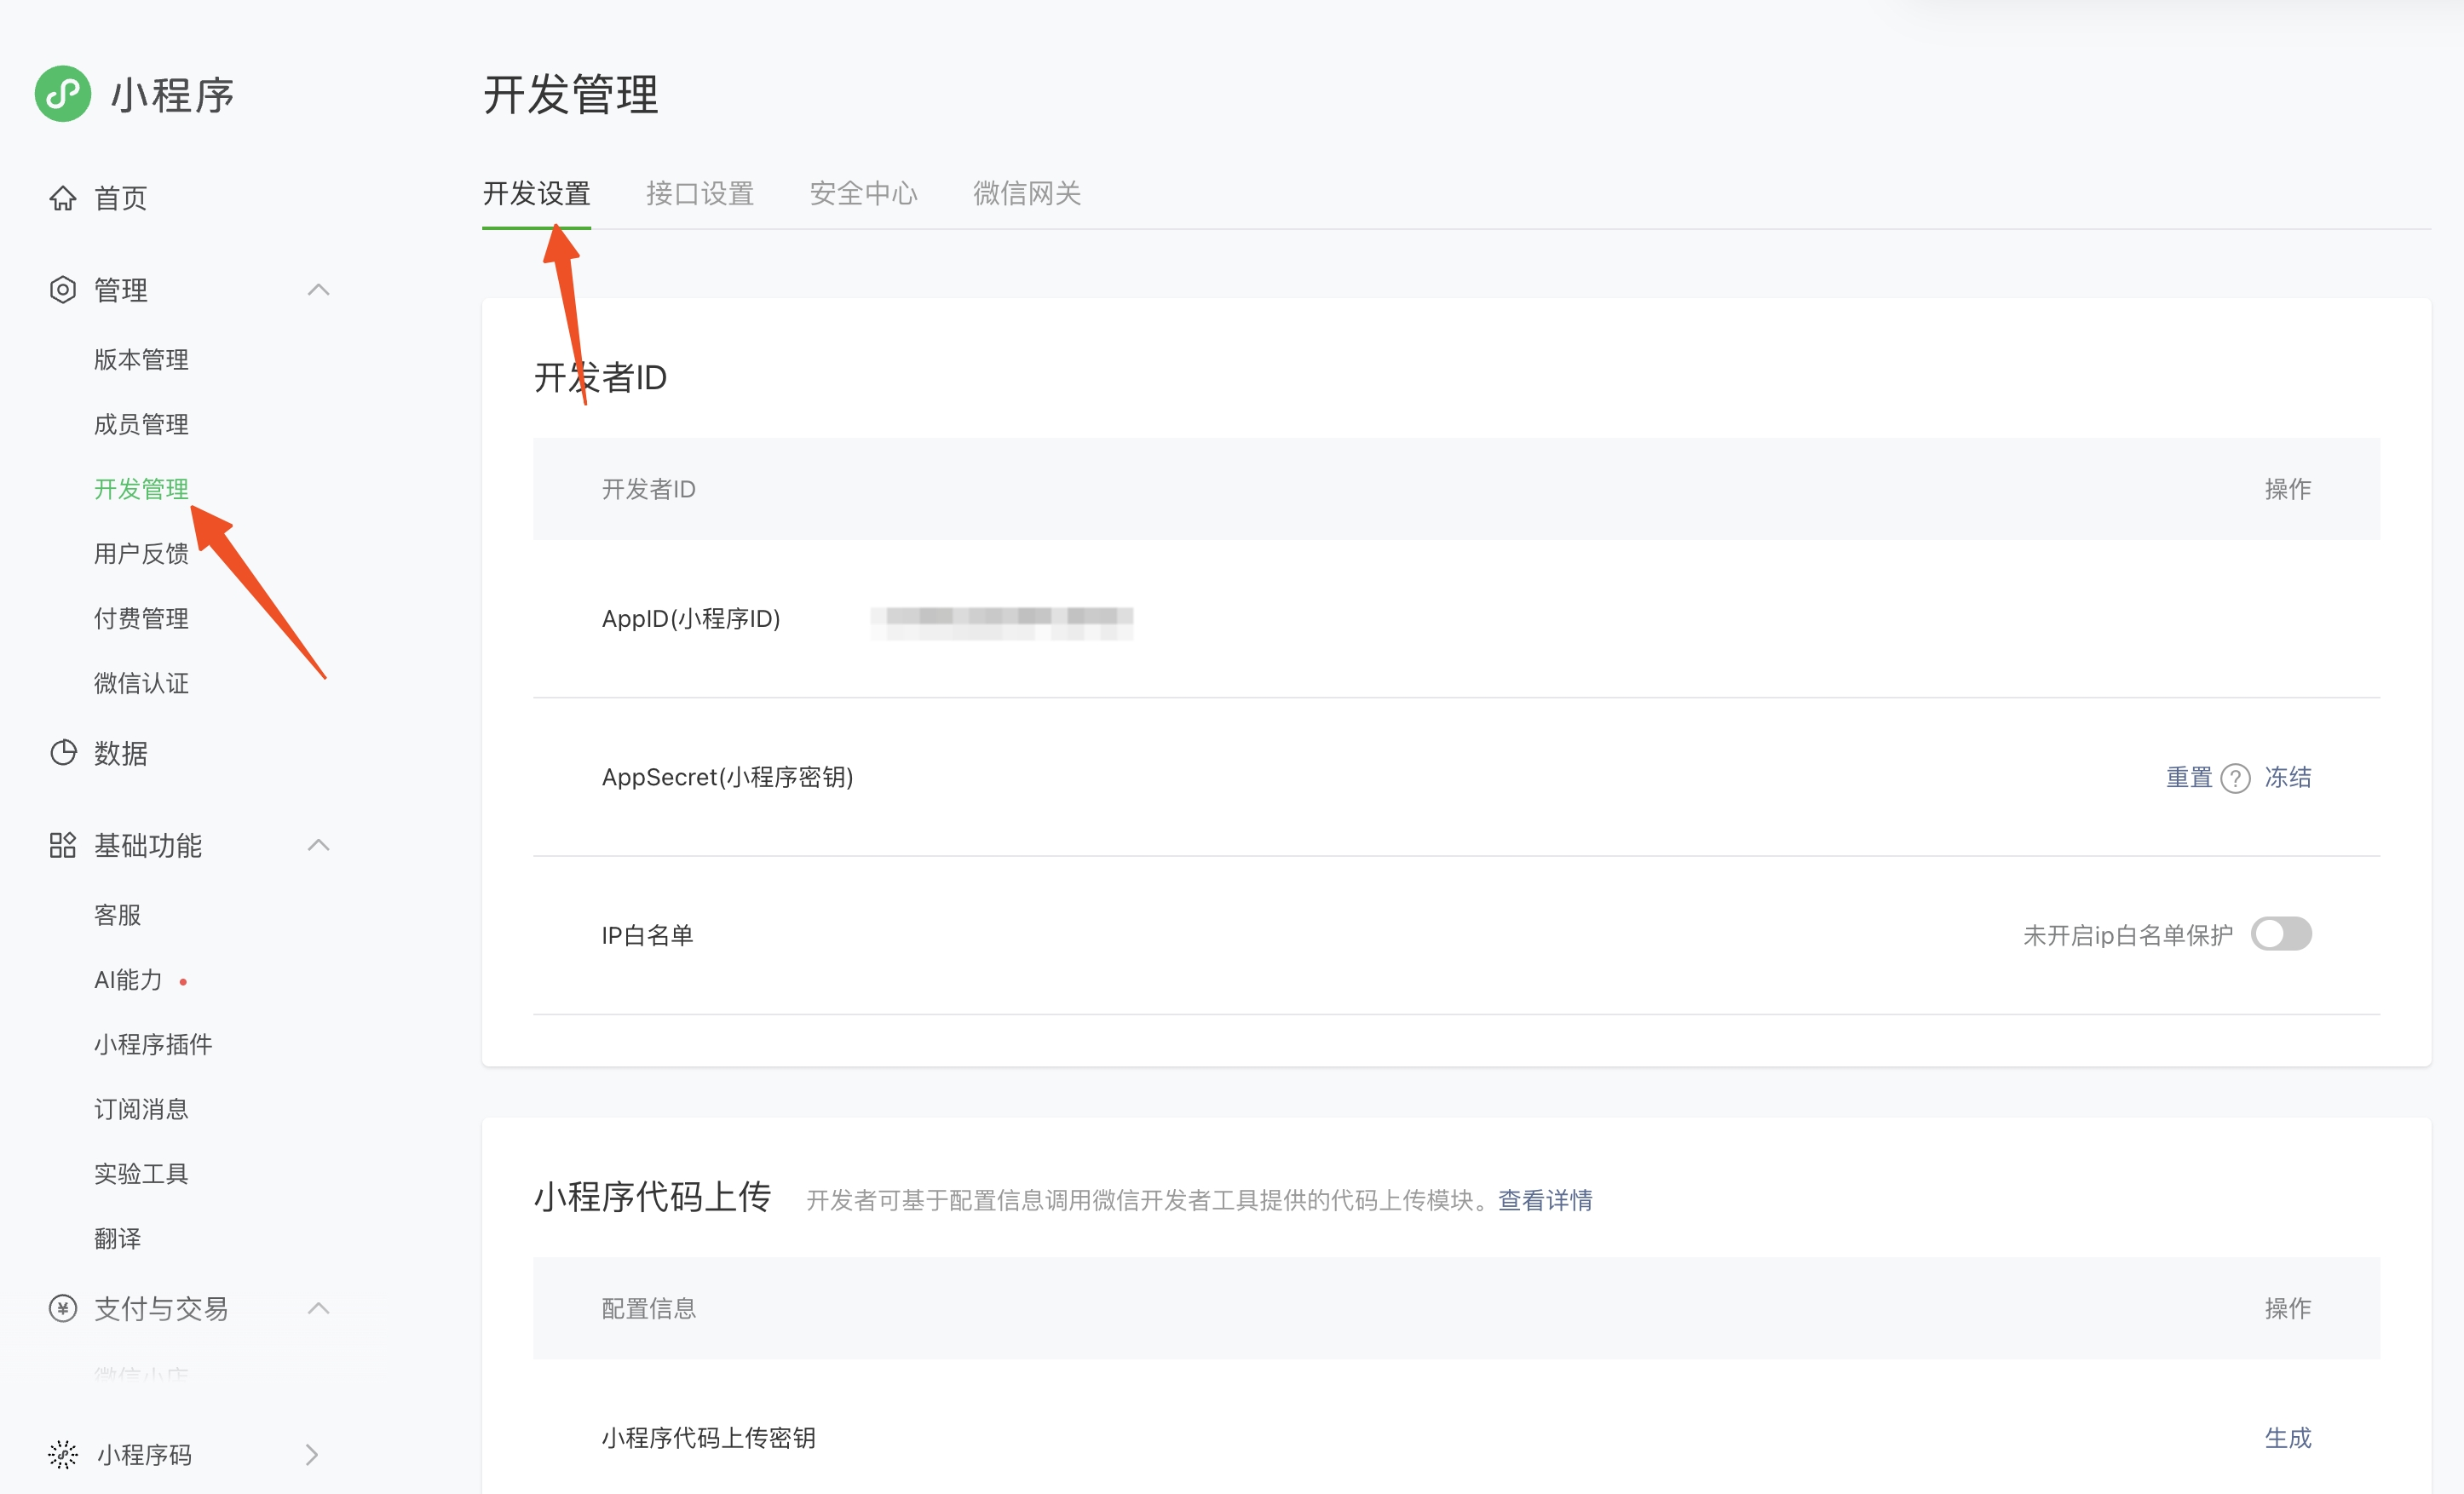Open the 安全中心 tab
2464x1494 pixels.
pos(863,193)
